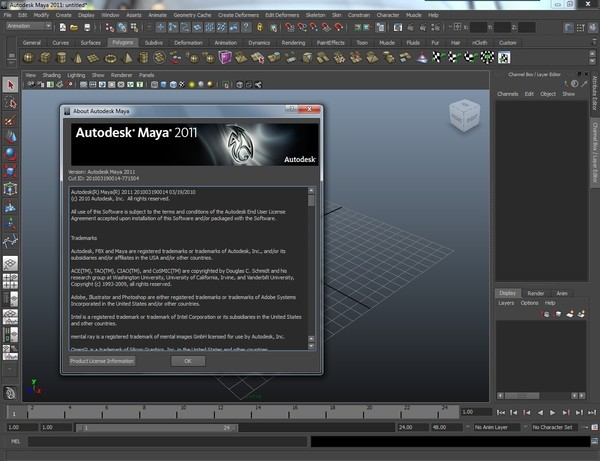Toggle the MEL command line label

click(x=15, y=441)
